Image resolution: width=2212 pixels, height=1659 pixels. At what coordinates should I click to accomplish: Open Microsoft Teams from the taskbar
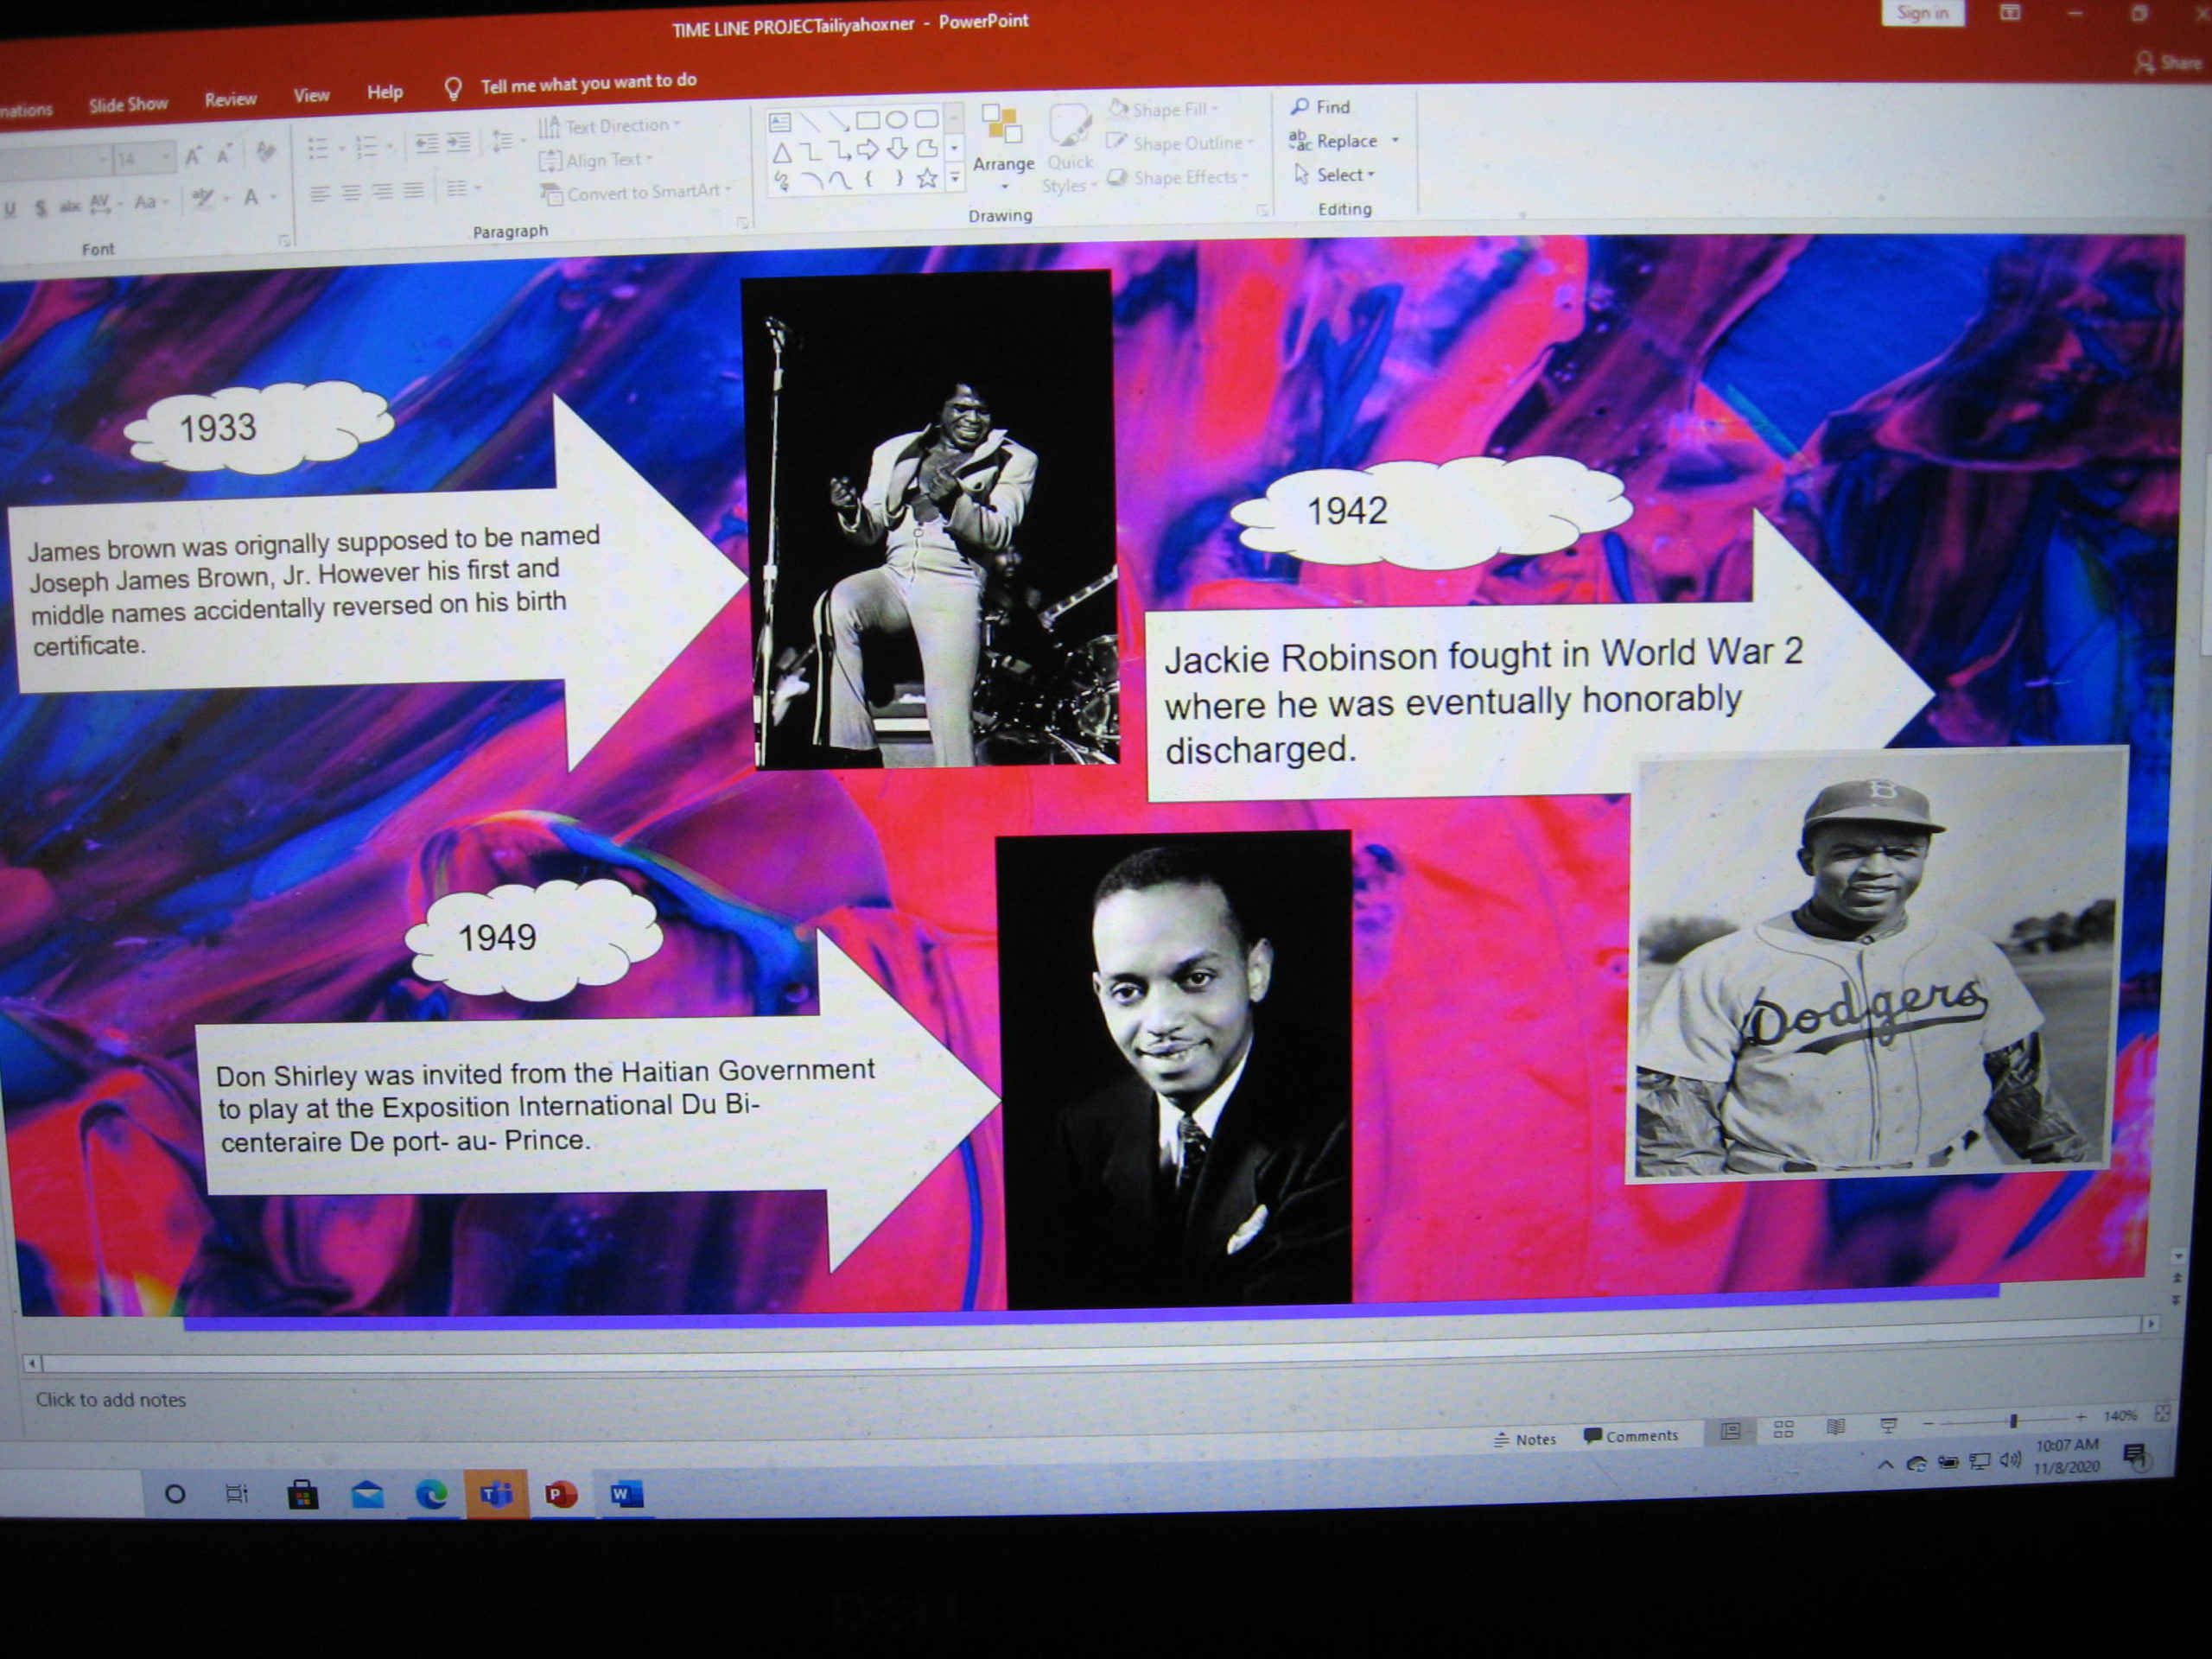(x=497, y=1494)
